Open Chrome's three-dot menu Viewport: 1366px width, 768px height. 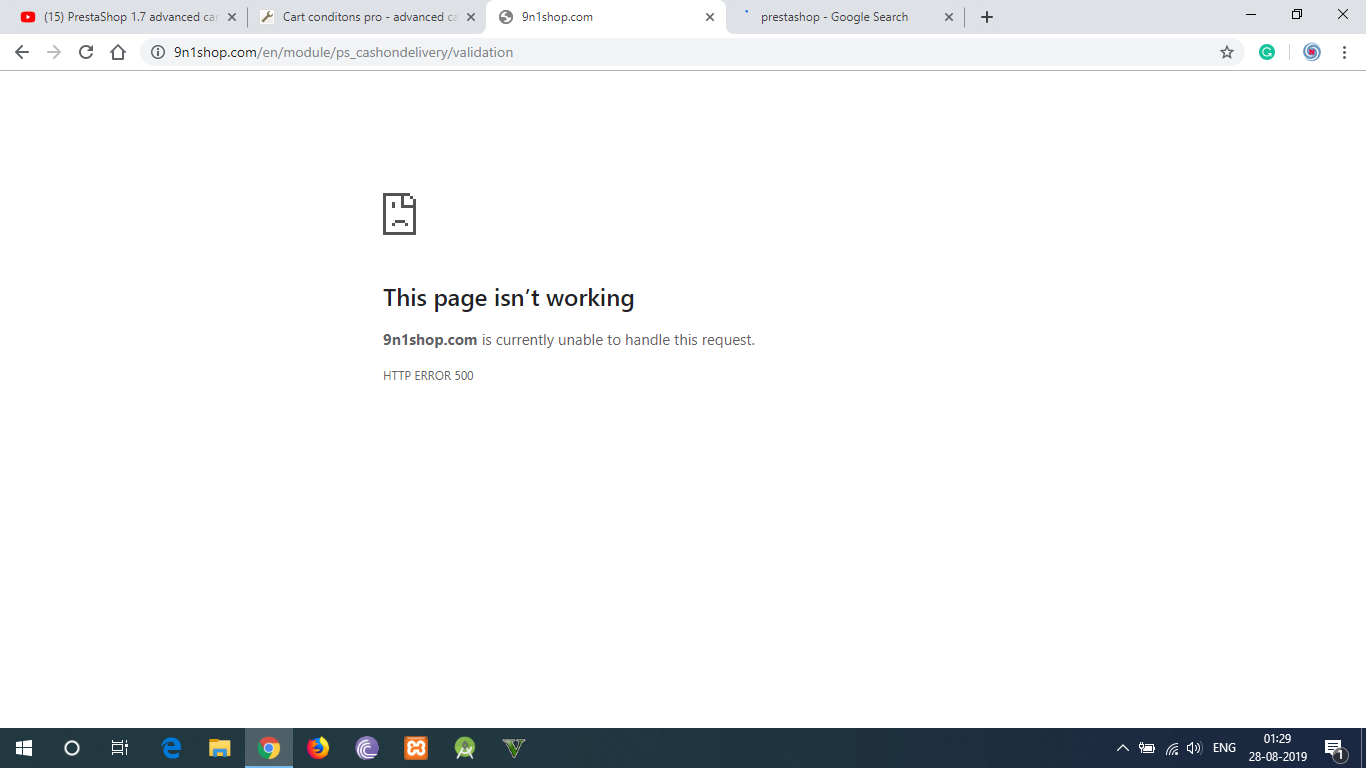[x=1345, y=52]
